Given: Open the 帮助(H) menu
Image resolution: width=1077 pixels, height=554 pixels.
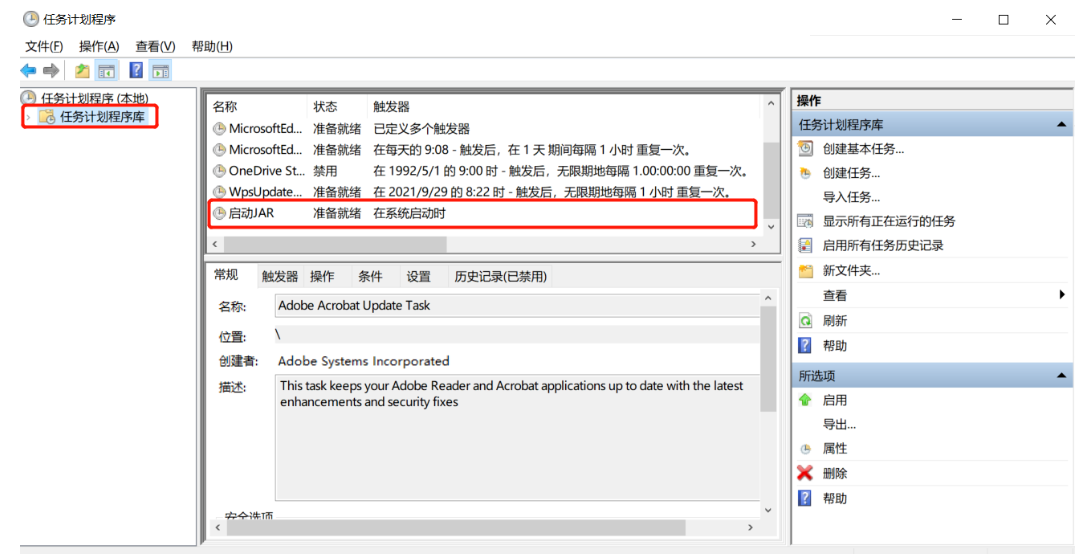Looking at the screenshot, I should pos(212,46).
